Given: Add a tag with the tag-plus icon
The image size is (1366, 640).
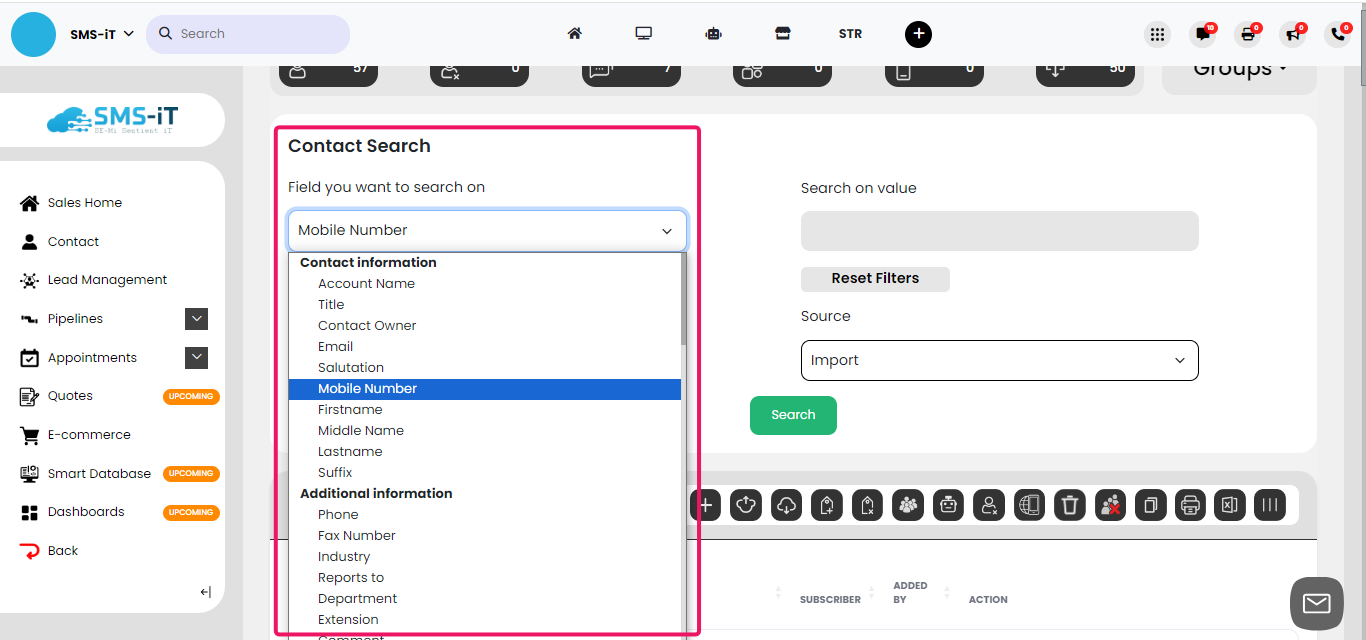Looking at the screenshot, I should [x=826, y=505].
